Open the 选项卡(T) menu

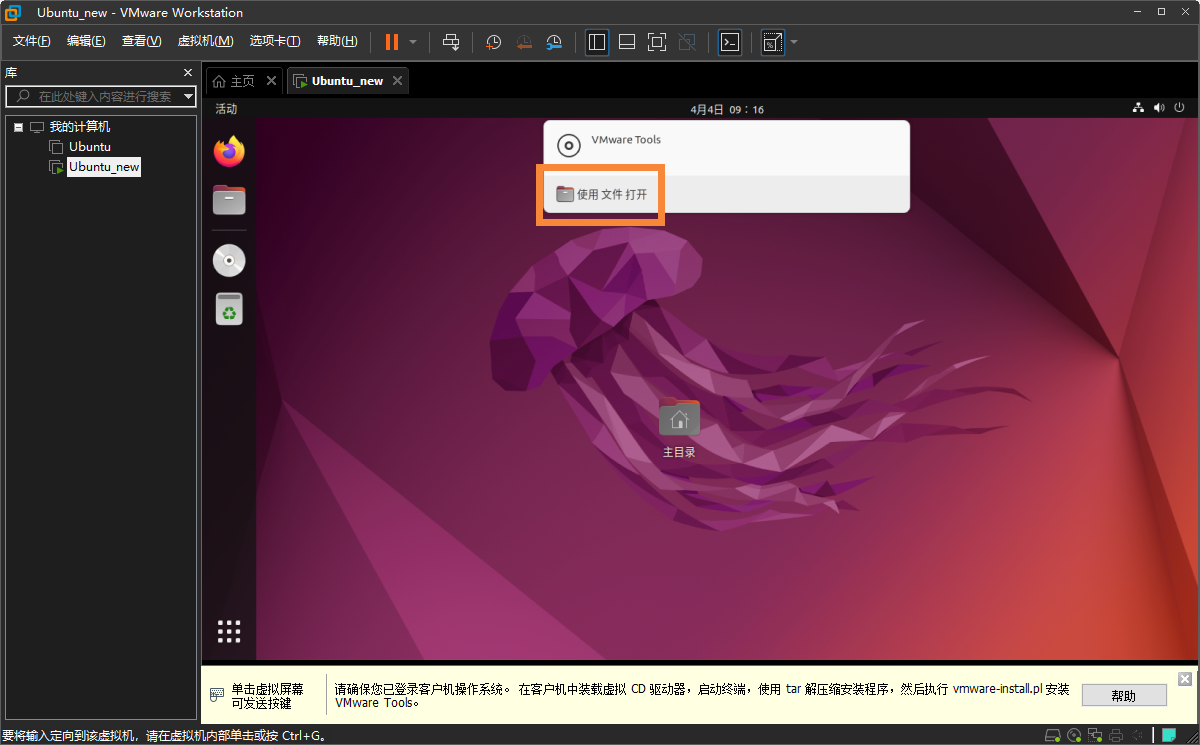275,41
